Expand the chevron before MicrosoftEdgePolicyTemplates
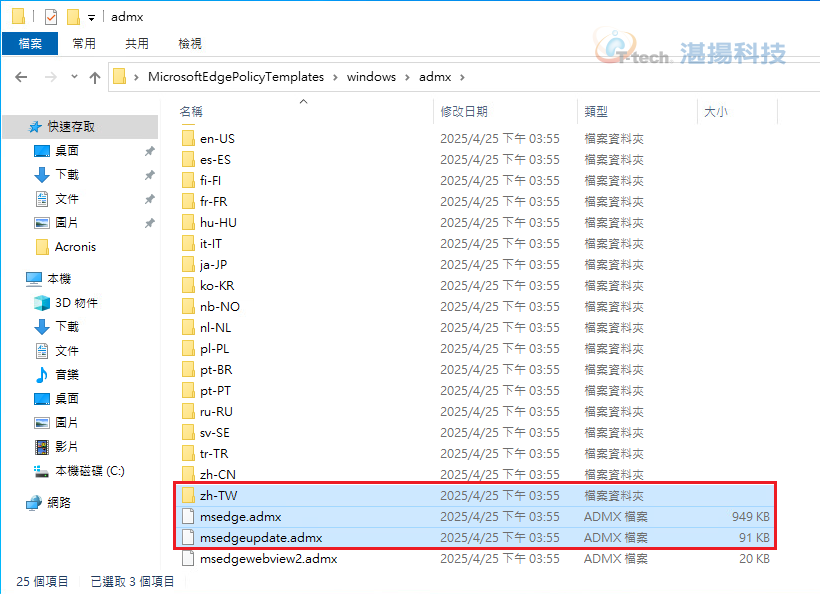 pos(136,77)
